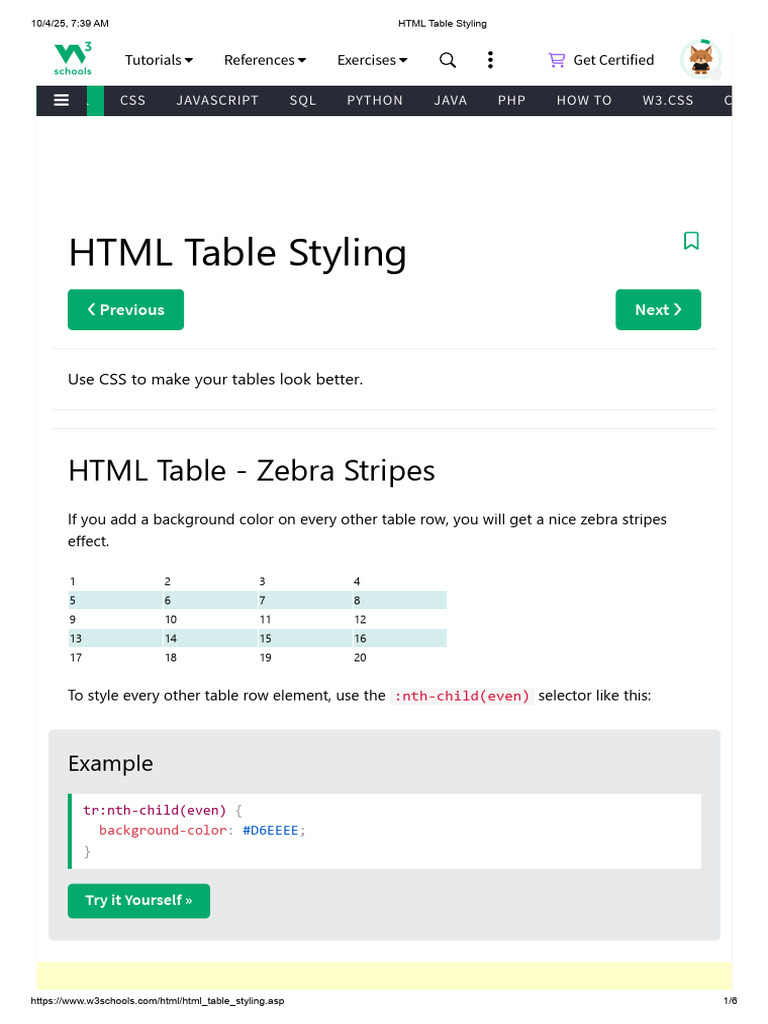
Task: Open the user profile avatar
Action: (x=701, y=59)
